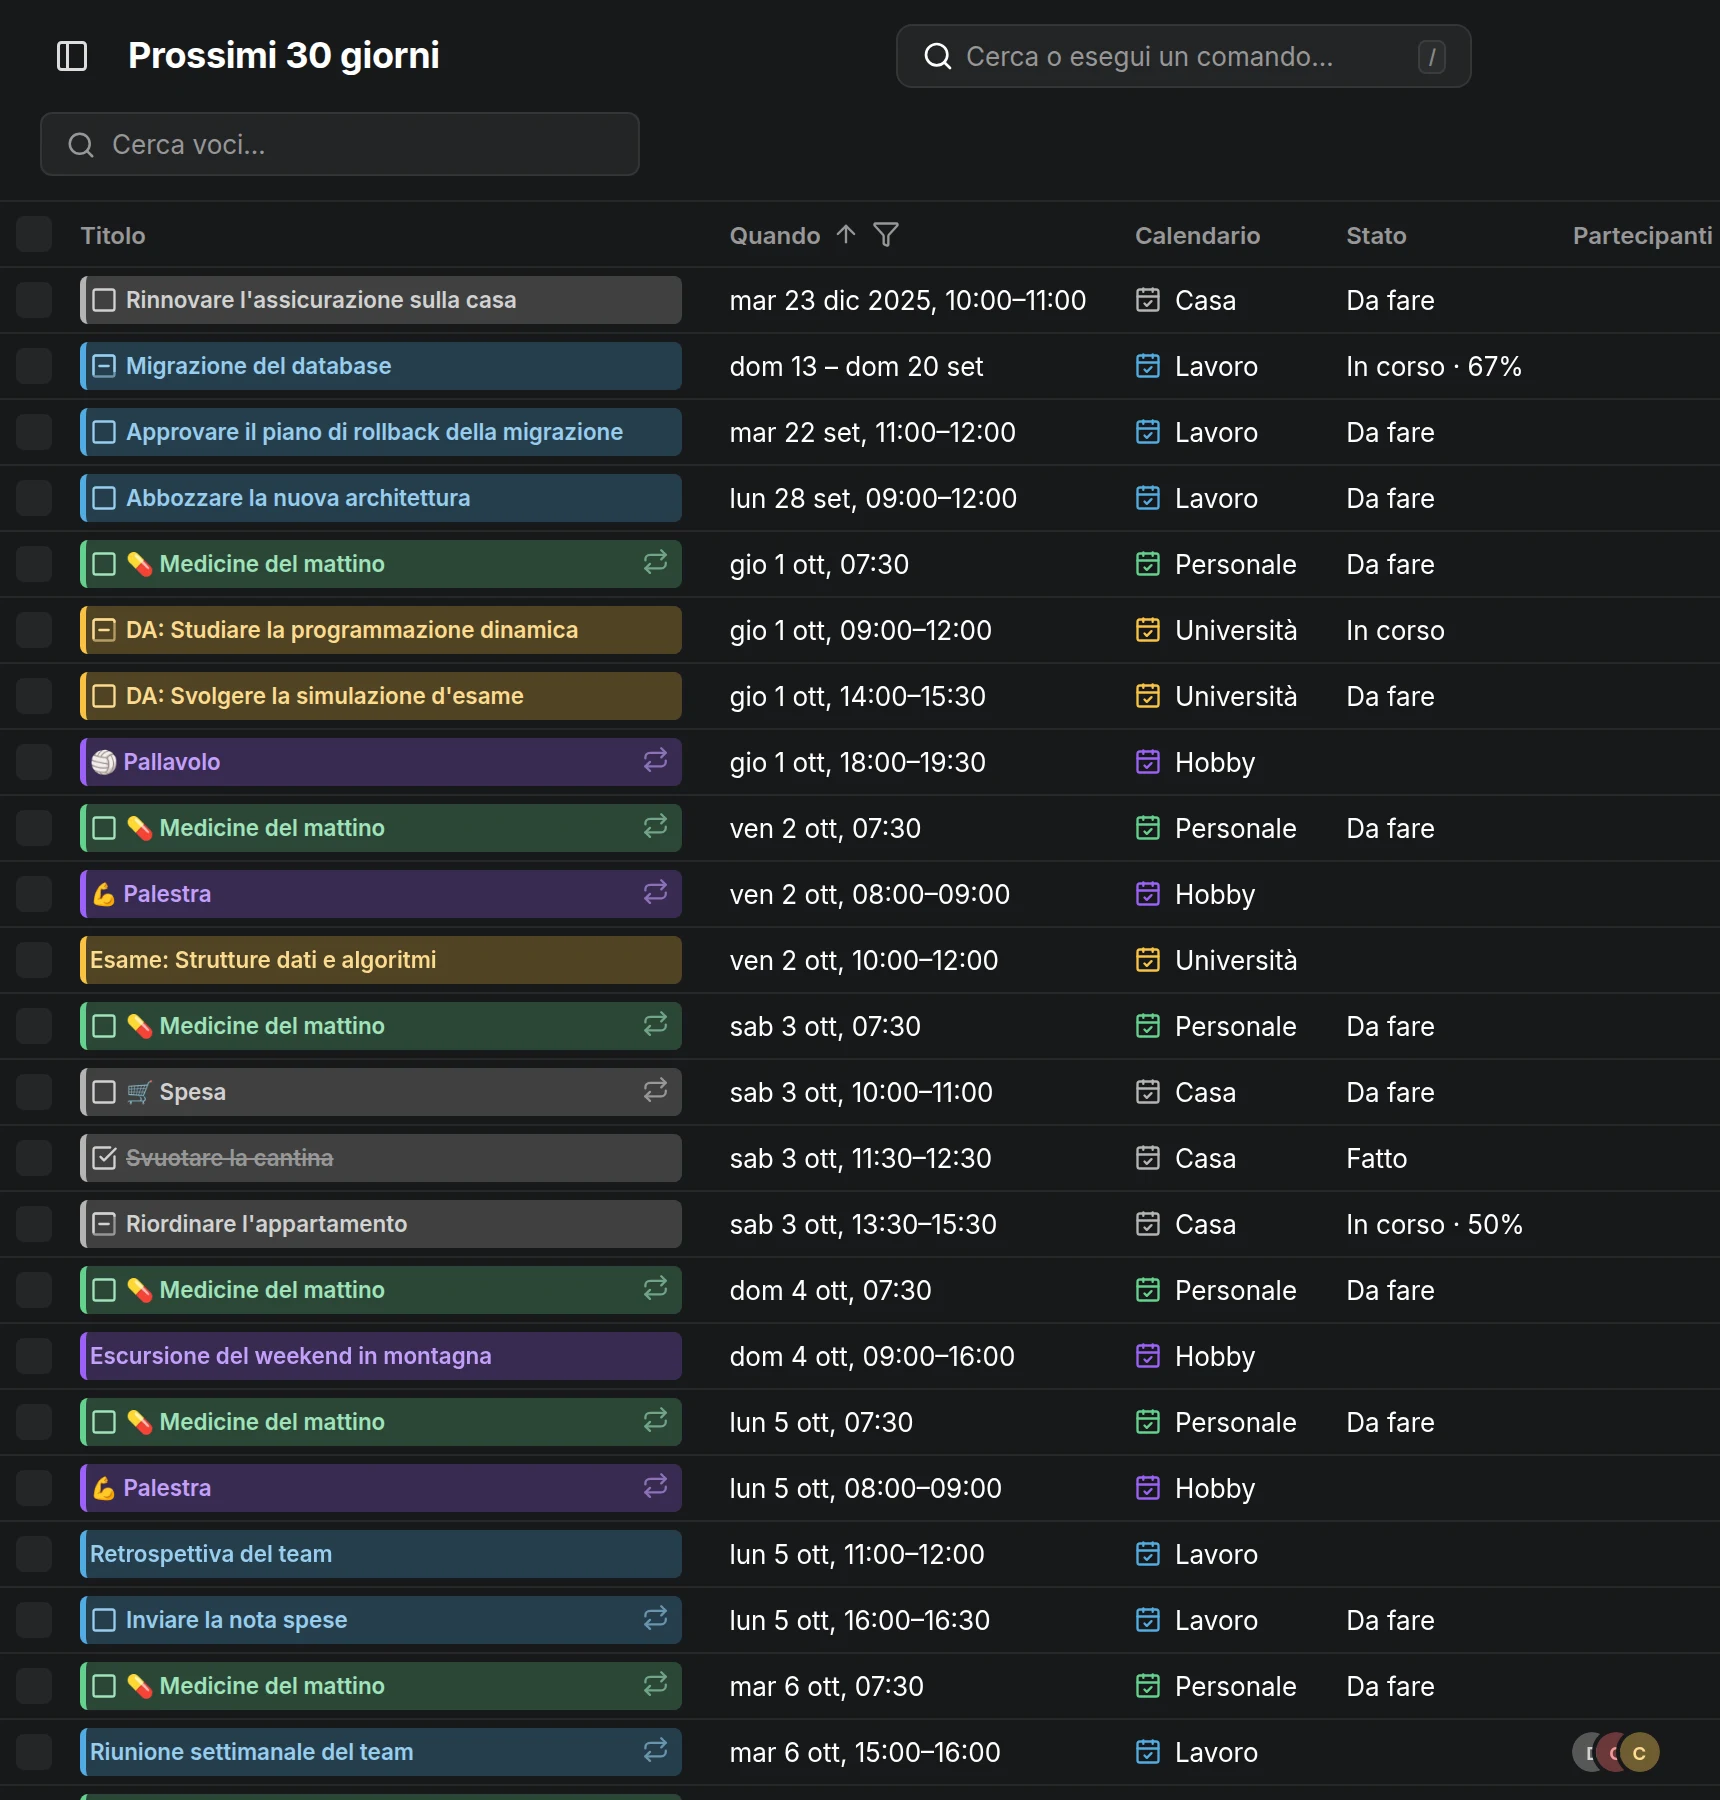Click the participant avatars on the Riunione settimanale row
1720x1800 pixels.
tap(1615, 1752)
